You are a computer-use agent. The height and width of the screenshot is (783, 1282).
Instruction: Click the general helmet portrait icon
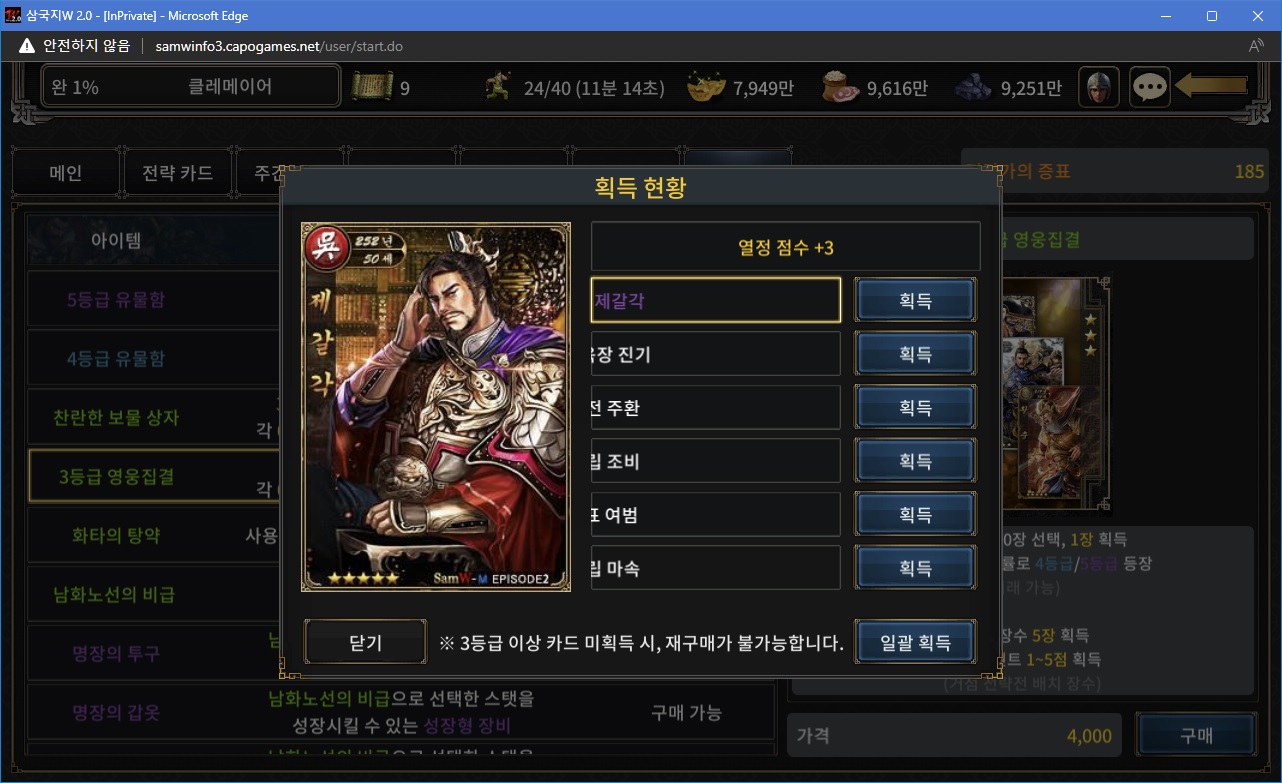pos(1099,87)
